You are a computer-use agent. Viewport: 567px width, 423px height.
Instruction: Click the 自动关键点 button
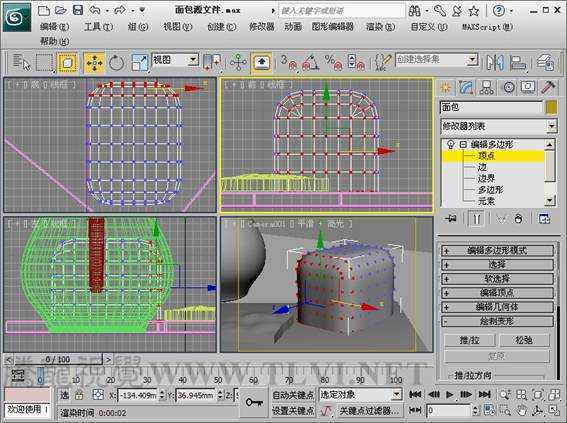[x=293, y=395]
